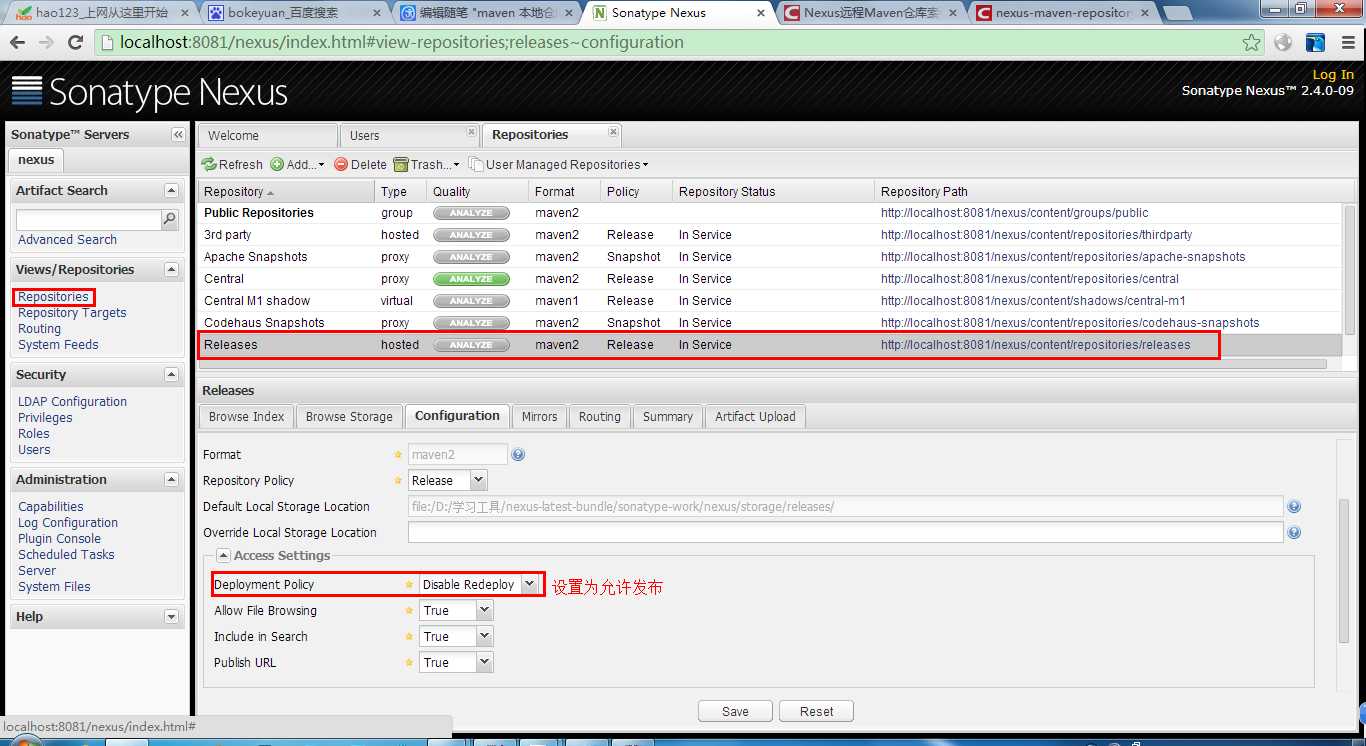Open the Deployment Policy dropdown
This screenshot has height=746, width=1366.
coord(530,584)
